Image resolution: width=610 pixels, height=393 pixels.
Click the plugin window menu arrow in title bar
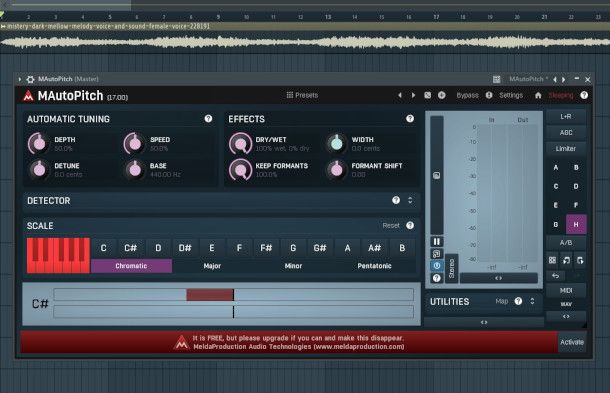click(x=19, y=79)
